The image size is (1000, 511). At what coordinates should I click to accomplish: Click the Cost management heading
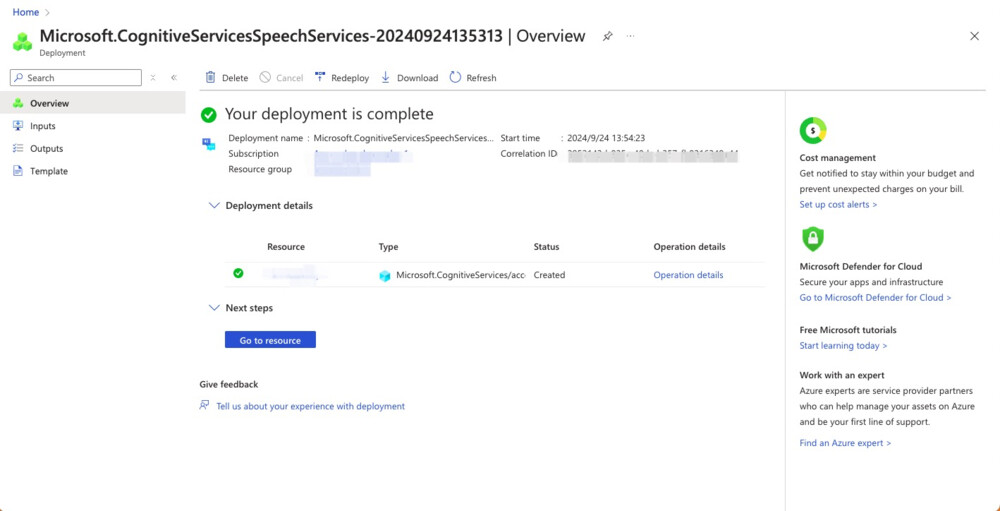837,158
